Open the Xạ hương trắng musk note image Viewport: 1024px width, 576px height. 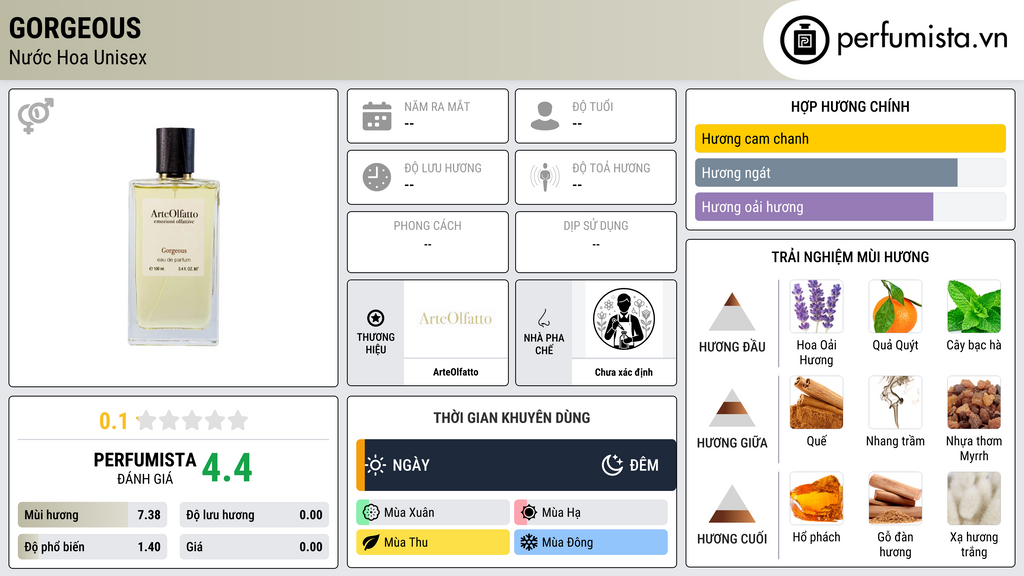974,498
